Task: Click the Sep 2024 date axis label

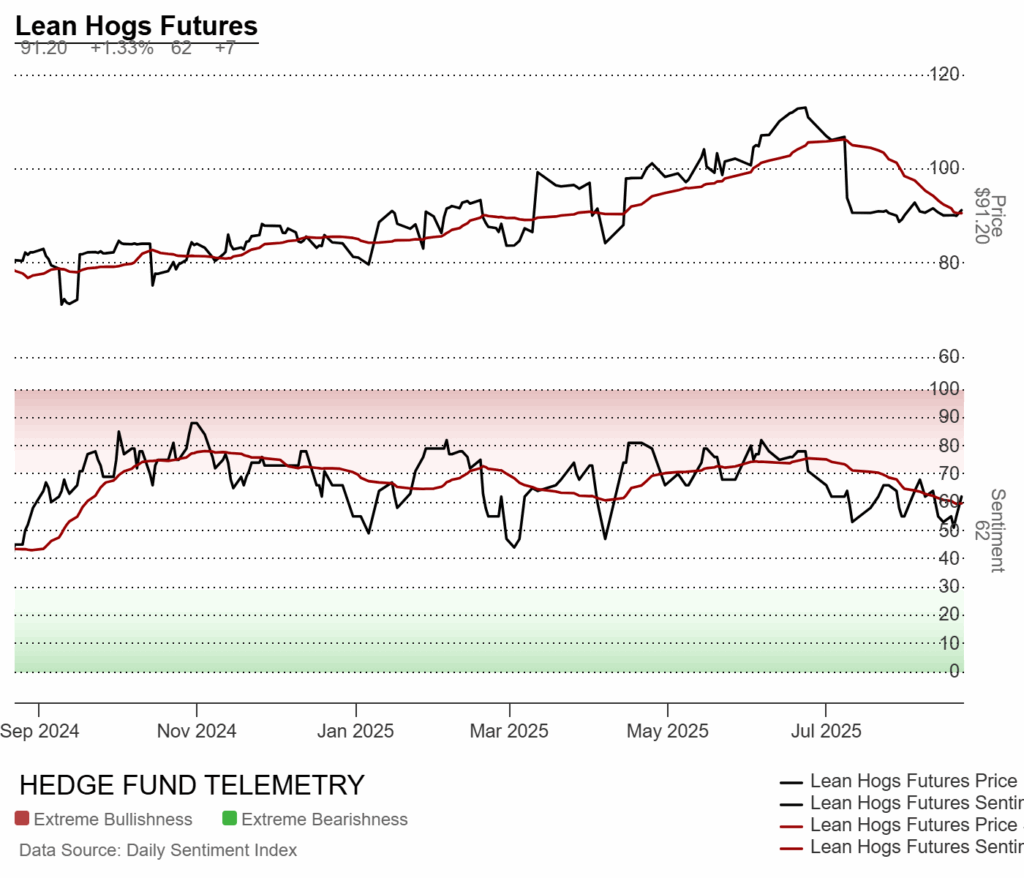Action: [x=40, y=731]
